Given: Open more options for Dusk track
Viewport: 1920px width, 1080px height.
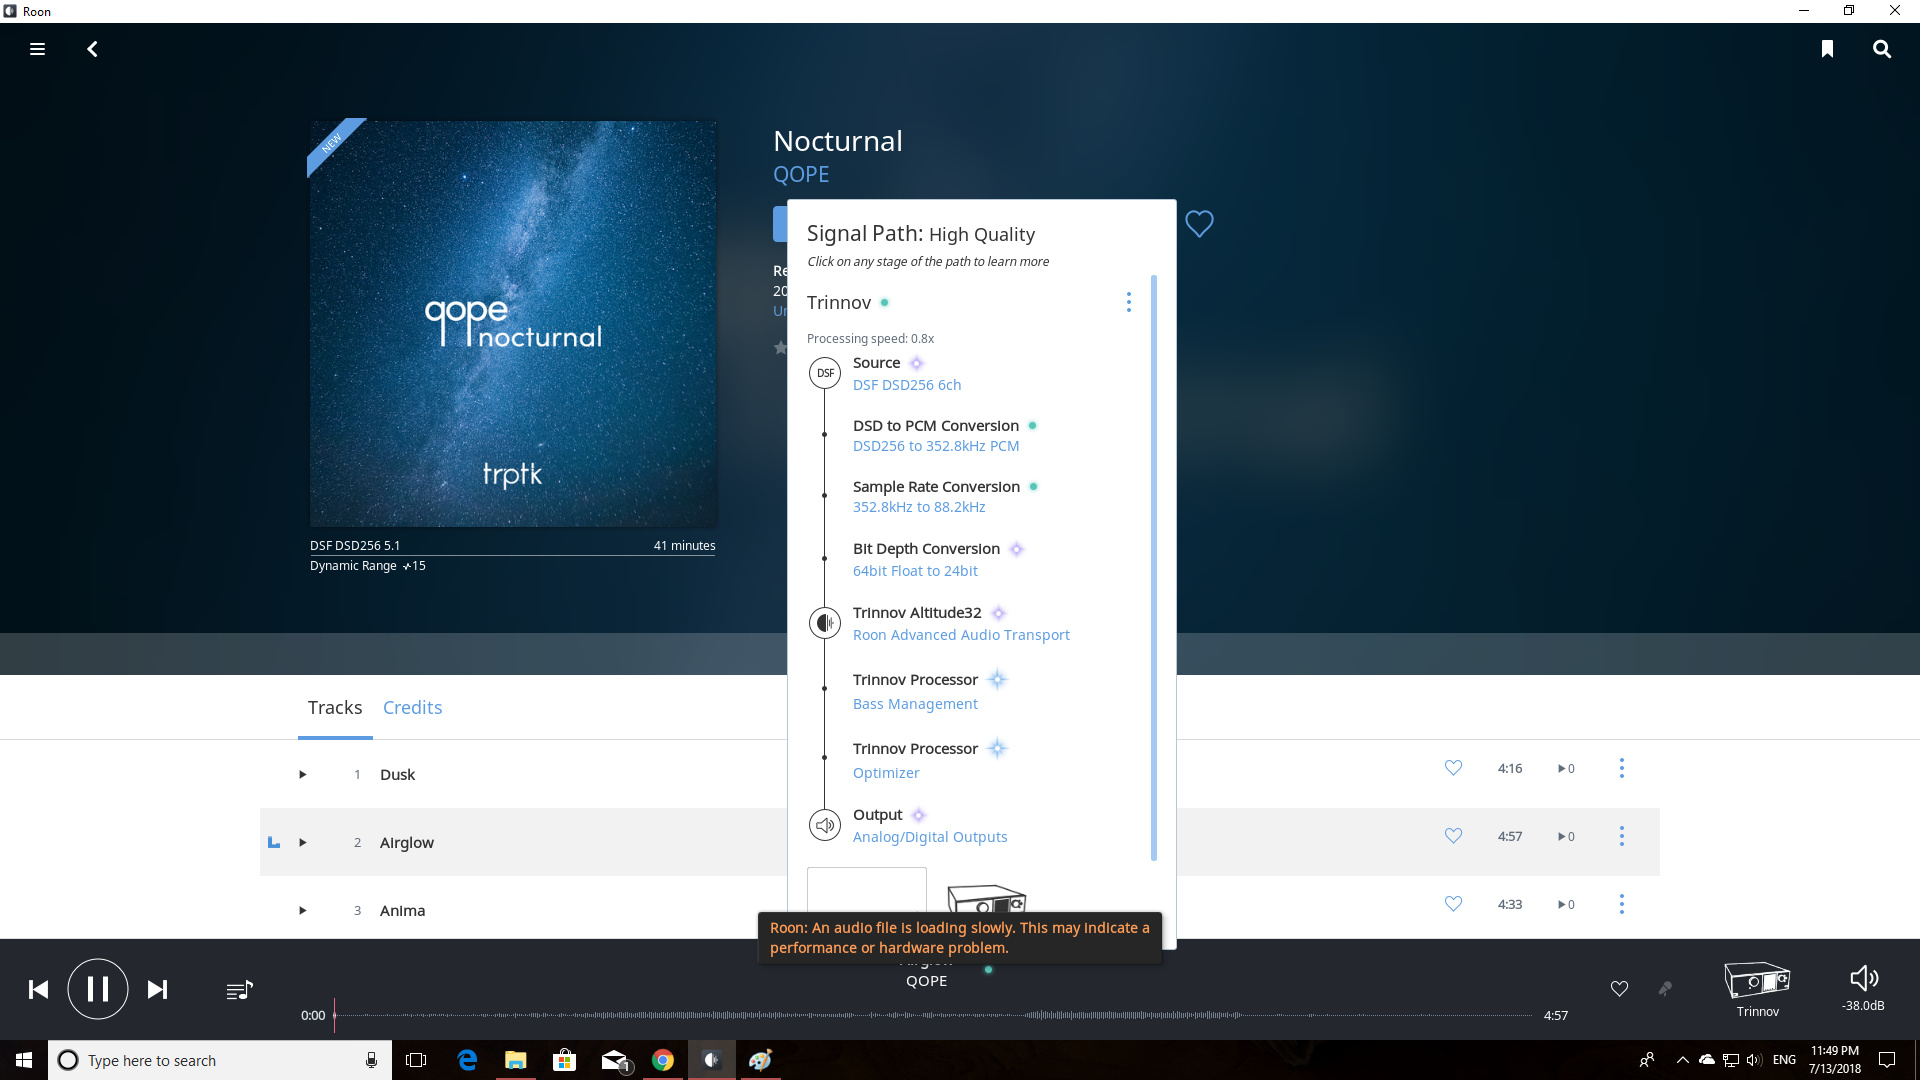Looking at the screenshot, I should [1621, 768].
